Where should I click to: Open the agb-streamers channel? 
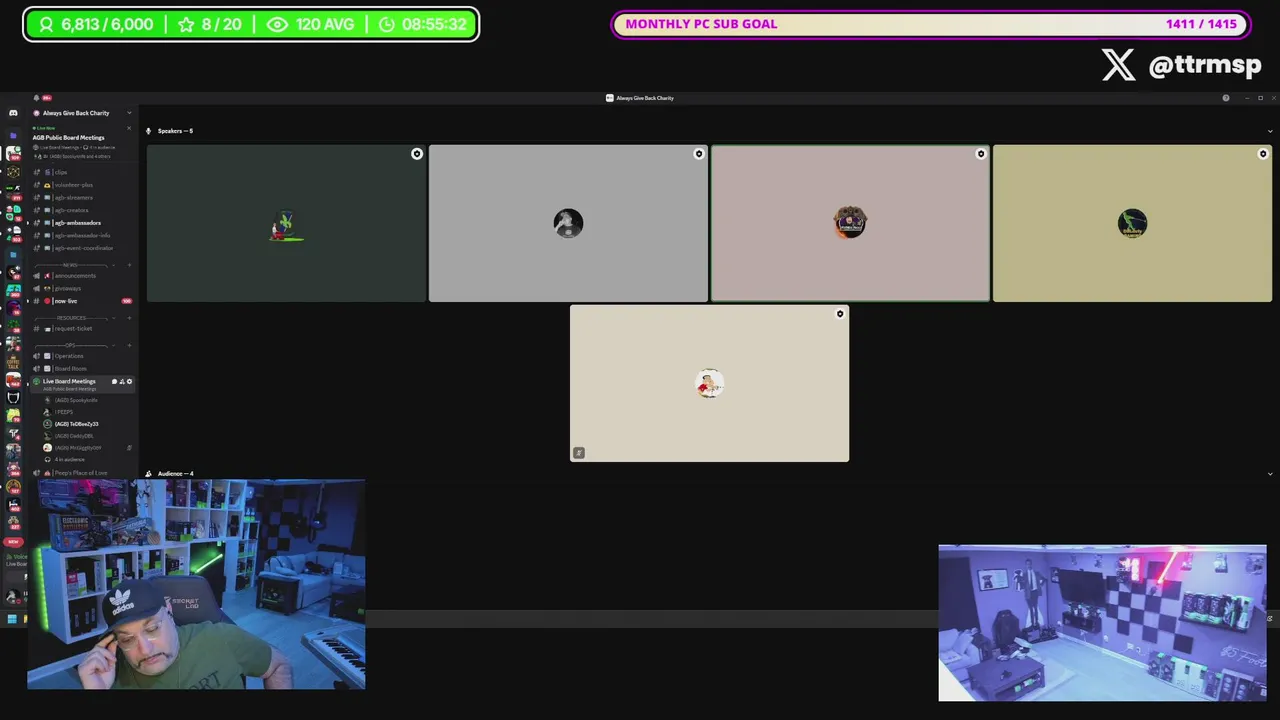tap(82, 197)
